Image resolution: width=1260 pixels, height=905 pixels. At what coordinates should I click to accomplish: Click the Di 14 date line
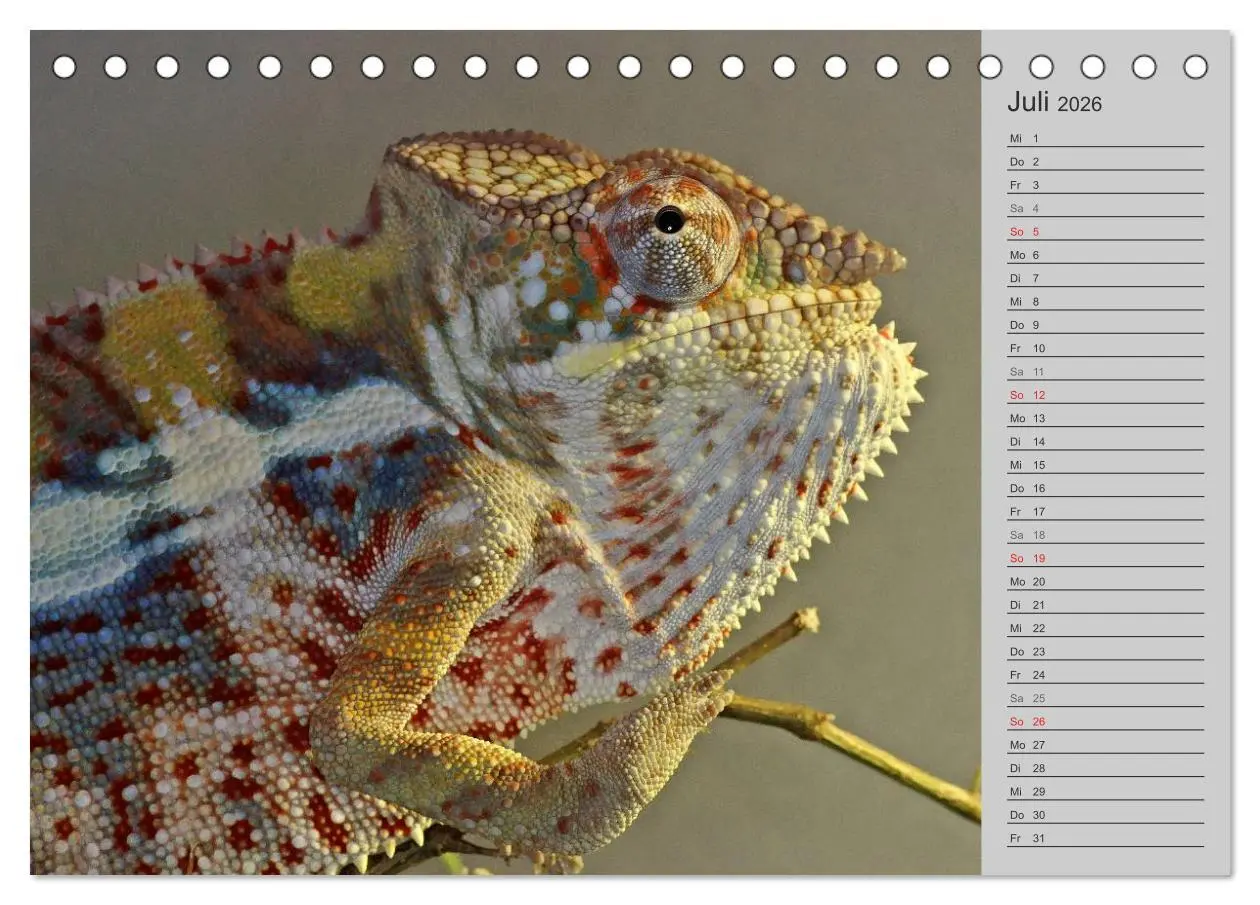coord(1105,441)
